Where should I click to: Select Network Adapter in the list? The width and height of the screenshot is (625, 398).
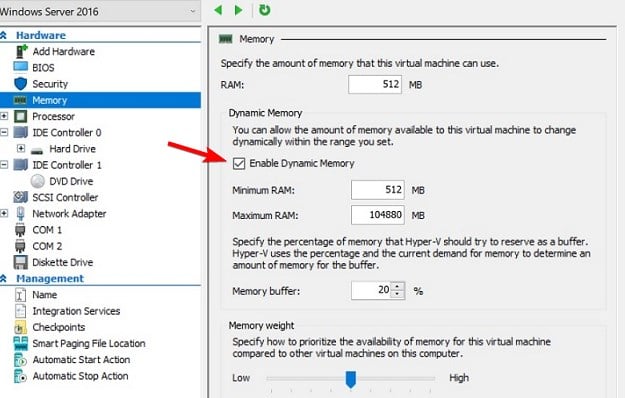[69, 214]
